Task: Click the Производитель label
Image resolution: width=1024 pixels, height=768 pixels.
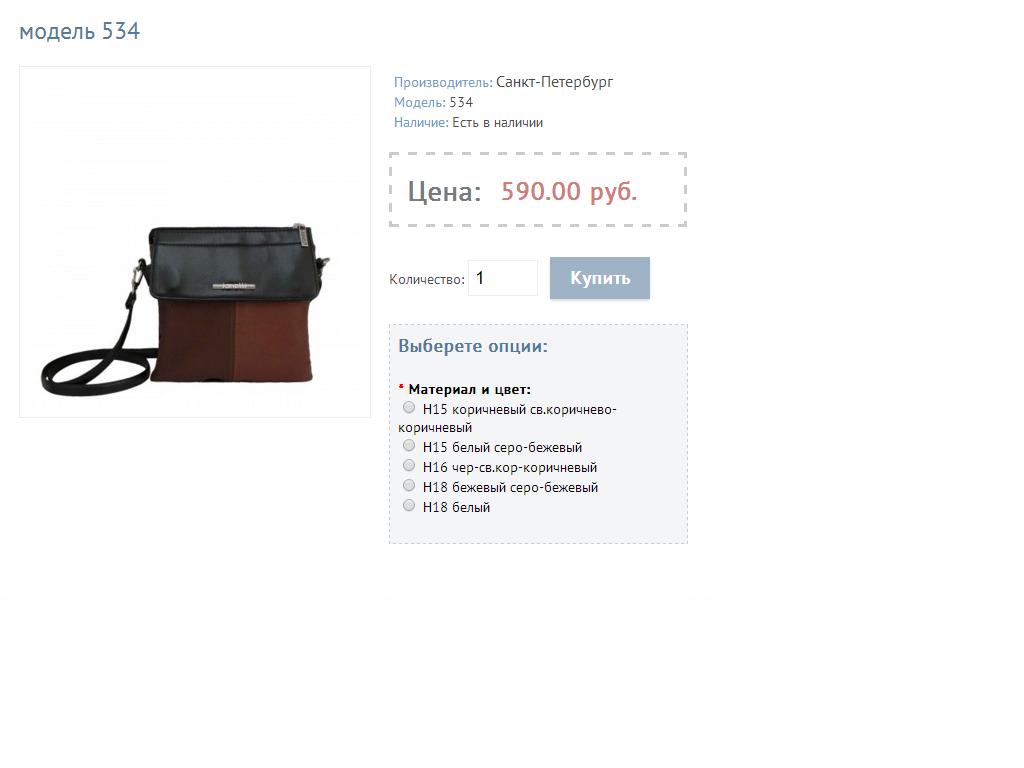Action: coord(443,83)
